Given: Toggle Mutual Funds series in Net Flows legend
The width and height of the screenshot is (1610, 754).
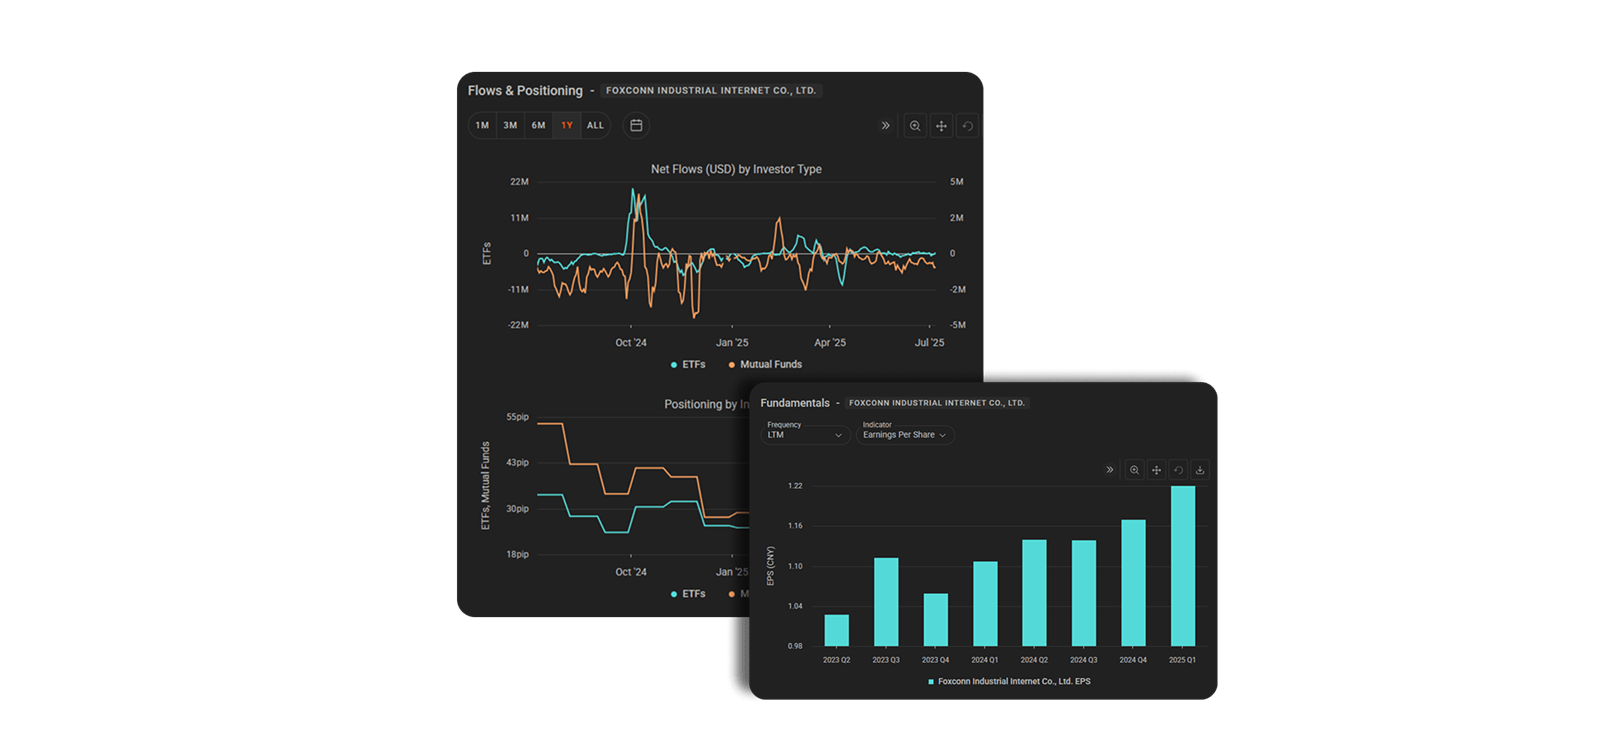Looking at the screenshot, I should pos(765,365).
